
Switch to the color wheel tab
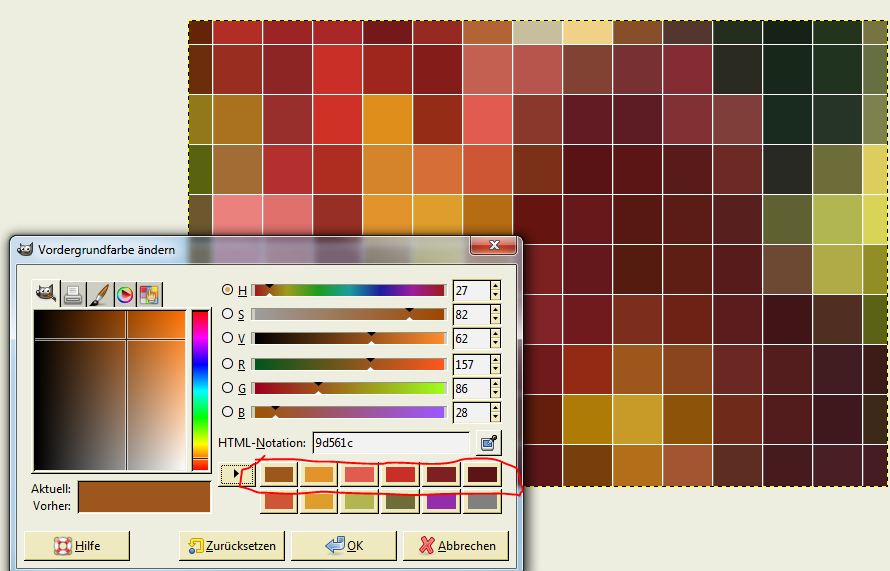coord(125,295)
